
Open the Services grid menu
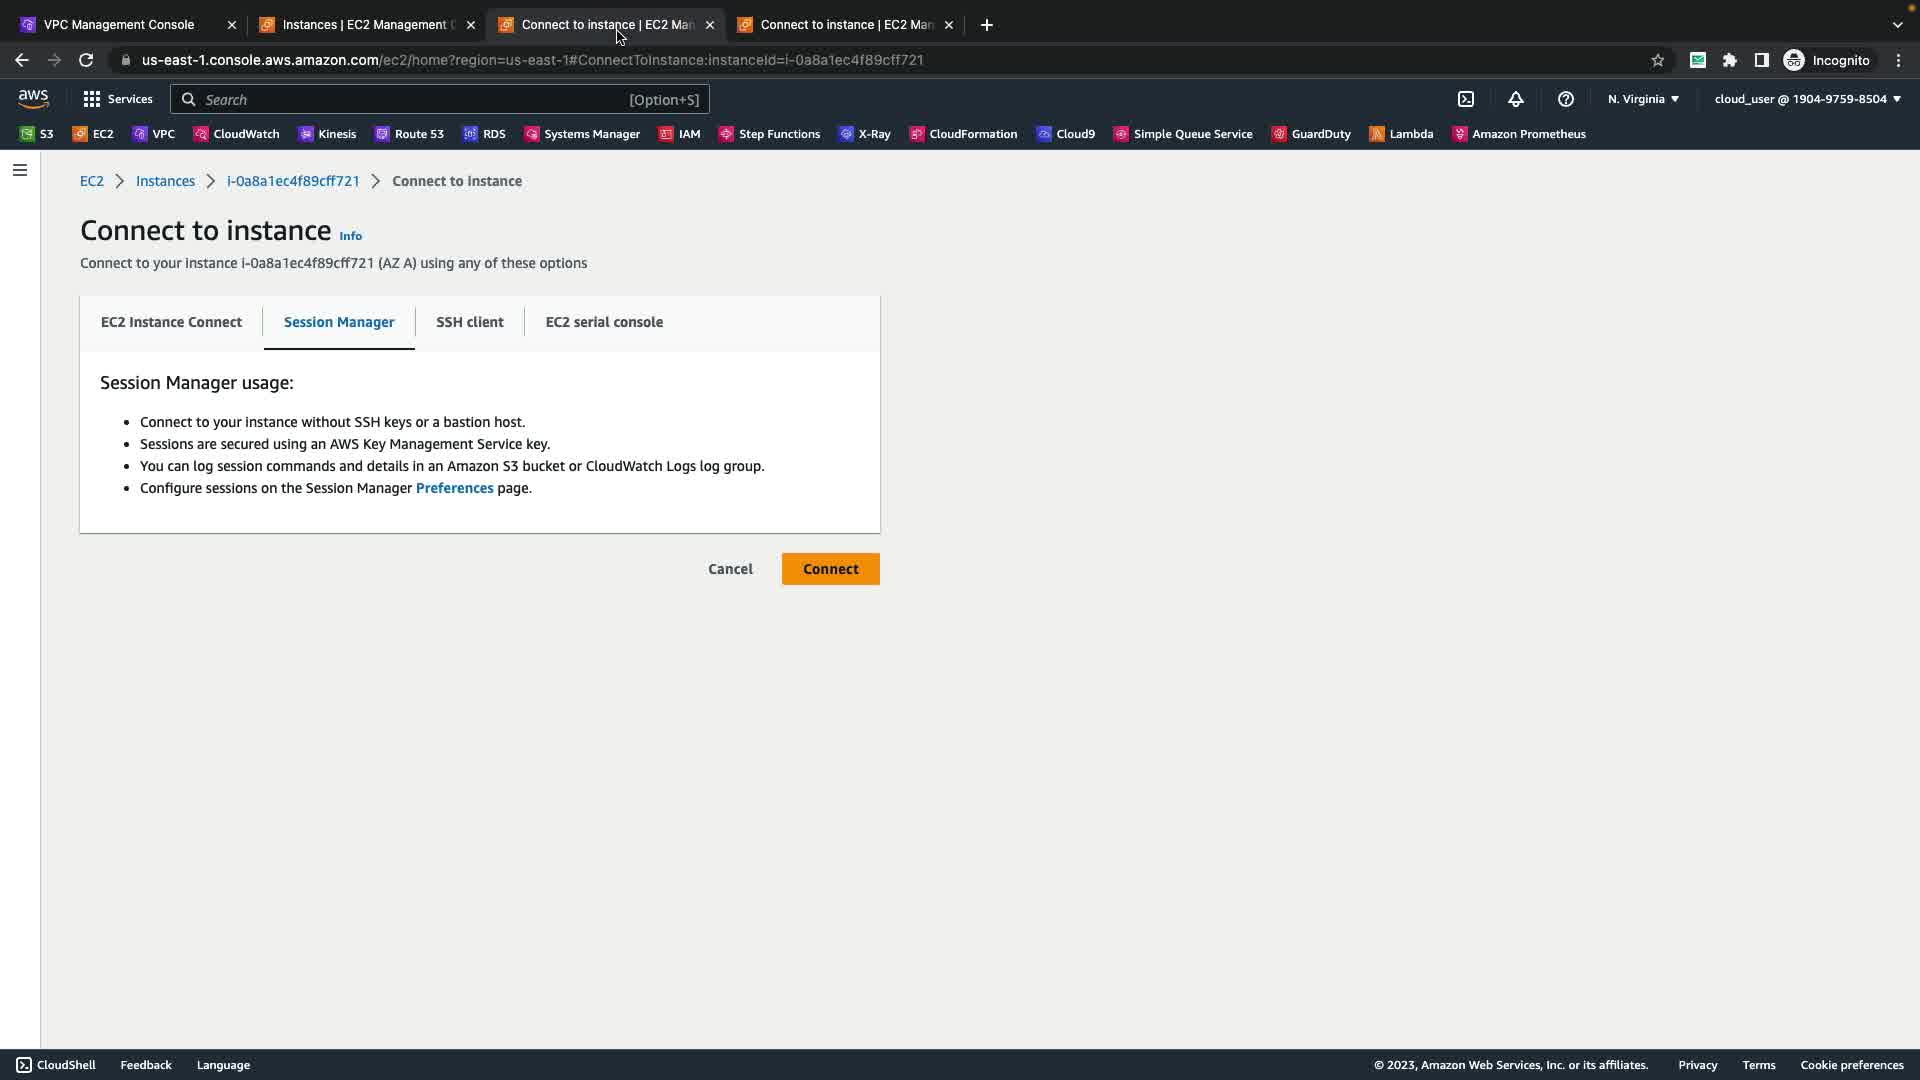pyautogui.click(x=117, y=99)
